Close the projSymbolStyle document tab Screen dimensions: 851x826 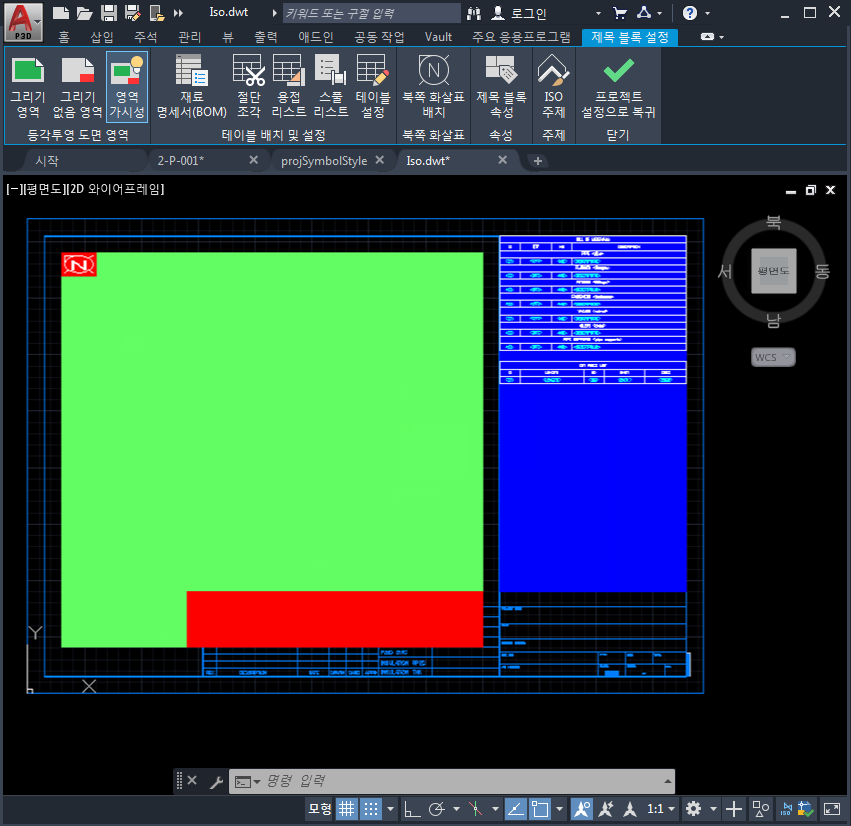(x=380, y=160)
